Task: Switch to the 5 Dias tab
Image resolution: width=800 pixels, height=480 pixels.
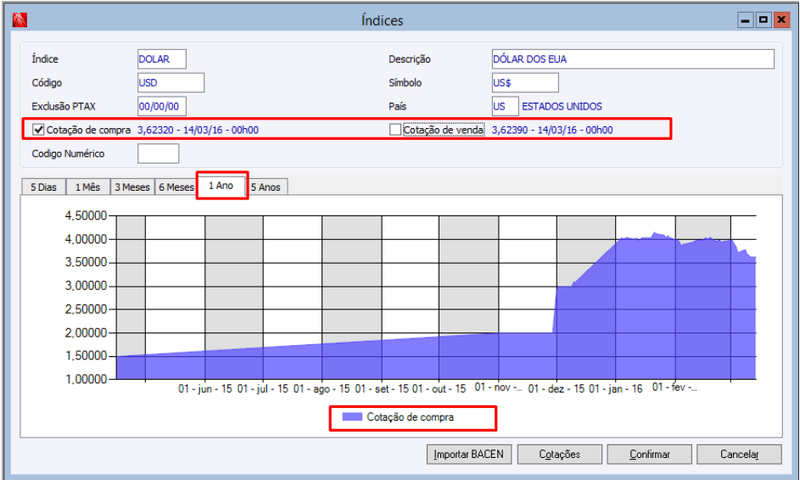Action: (43, 187)
